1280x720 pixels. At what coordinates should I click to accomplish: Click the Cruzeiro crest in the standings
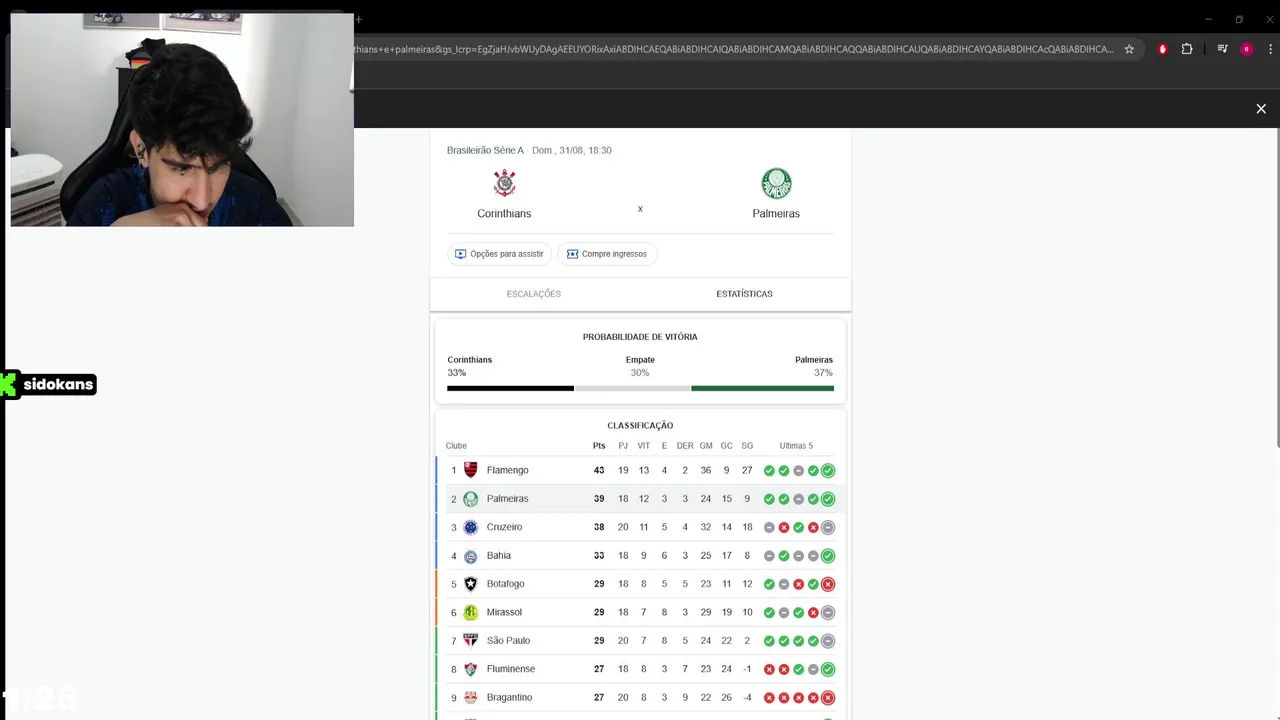click(471, 527)
